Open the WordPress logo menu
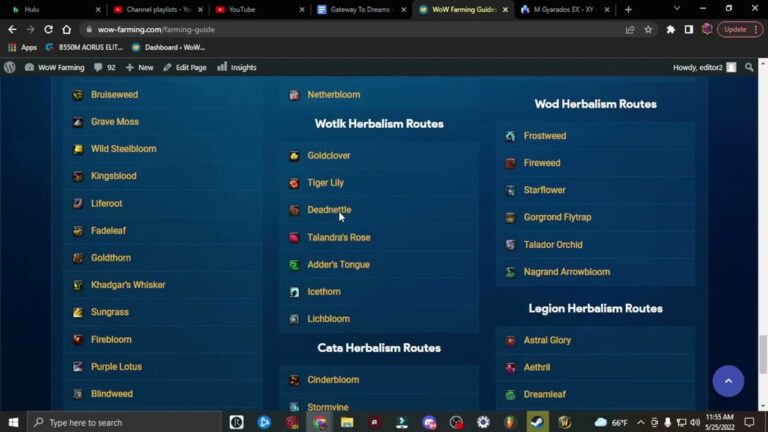The image size is (768, 432). click(x=10, y=67)
